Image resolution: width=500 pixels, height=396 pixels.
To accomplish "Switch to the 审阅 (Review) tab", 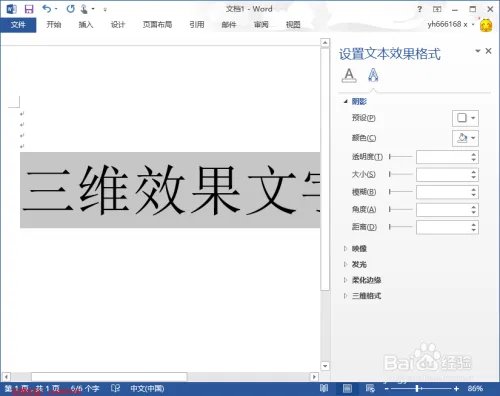I will (261, 25).
